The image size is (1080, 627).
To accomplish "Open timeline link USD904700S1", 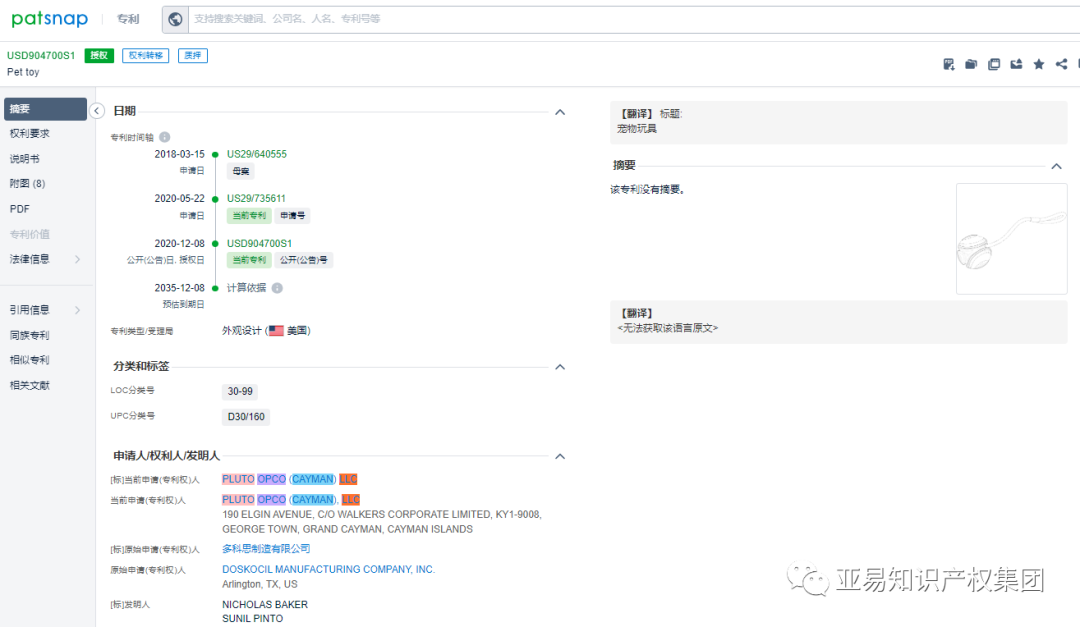I will click(x=260, y=244).
